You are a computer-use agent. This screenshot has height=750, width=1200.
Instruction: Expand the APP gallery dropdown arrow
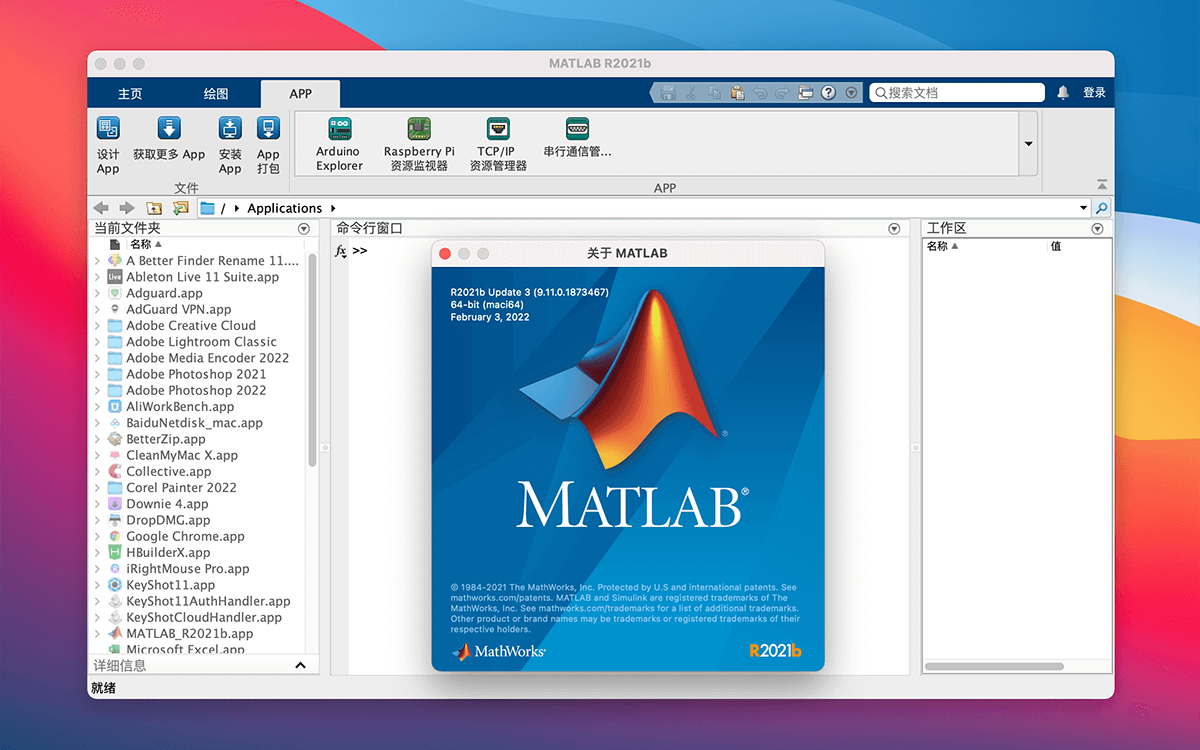coord(1028,143)
